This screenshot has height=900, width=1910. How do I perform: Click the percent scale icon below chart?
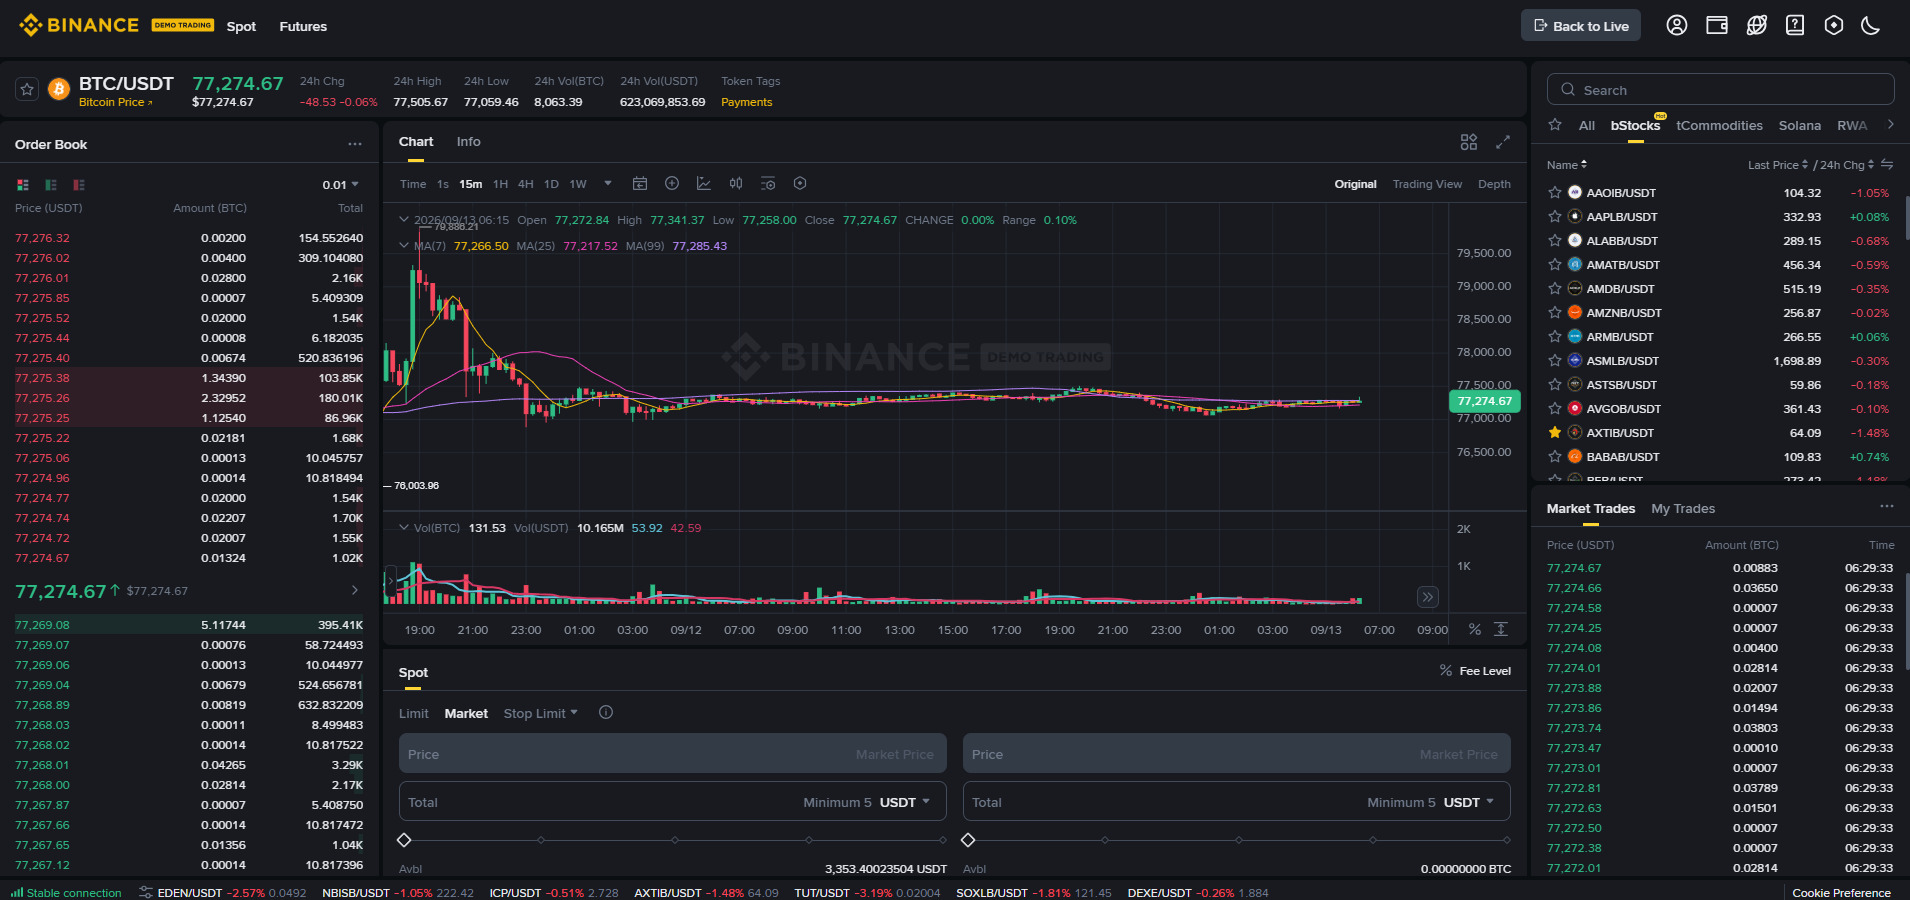pos(1475,629)
